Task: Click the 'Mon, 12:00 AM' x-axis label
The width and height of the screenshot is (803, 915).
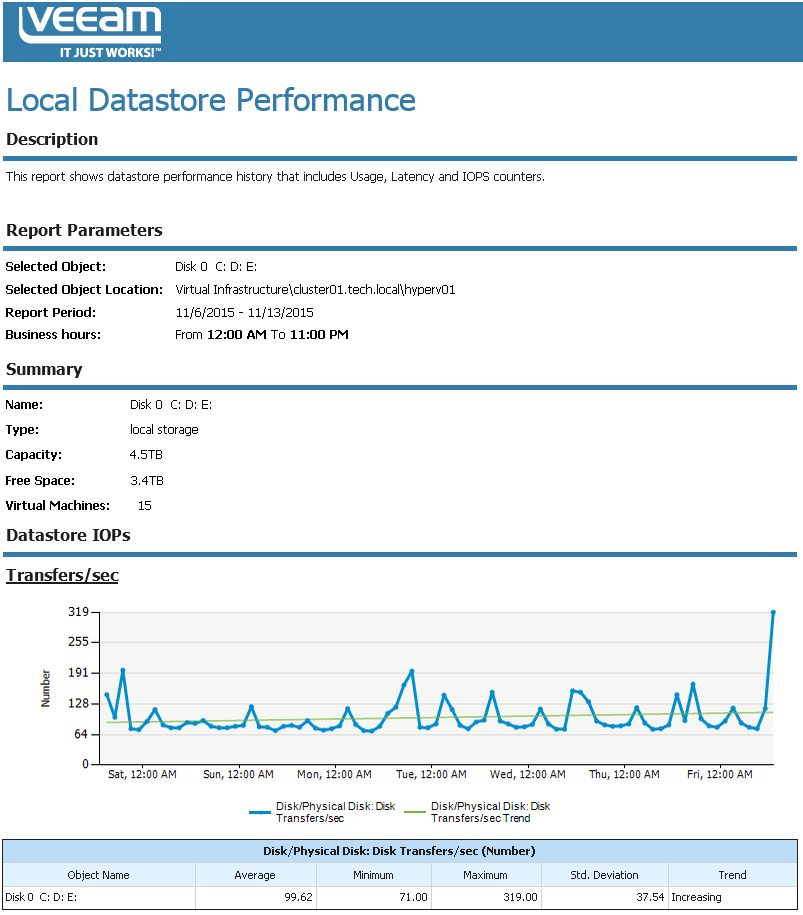Action: (334, 774)
